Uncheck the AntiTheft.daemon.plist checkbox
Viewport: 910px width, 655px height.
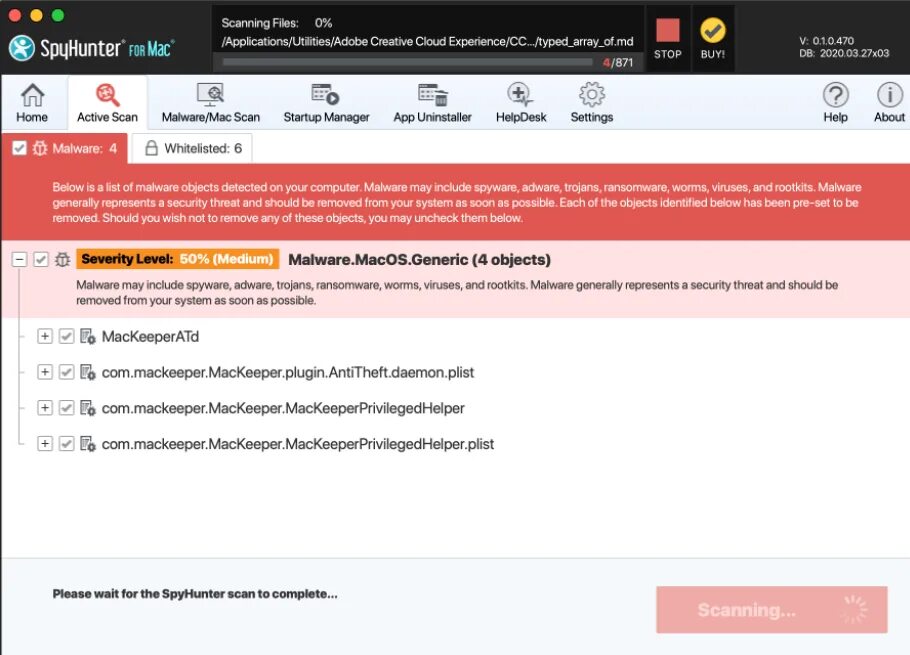(x=67, y=372)
